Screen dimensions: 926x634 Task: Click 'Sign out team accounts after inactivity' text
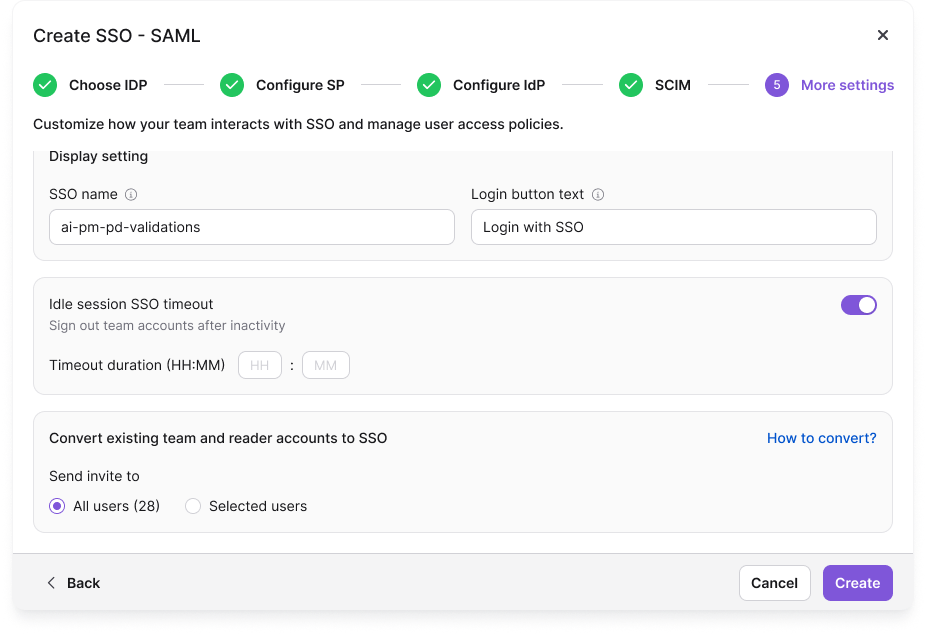click(x=167, y=326)
